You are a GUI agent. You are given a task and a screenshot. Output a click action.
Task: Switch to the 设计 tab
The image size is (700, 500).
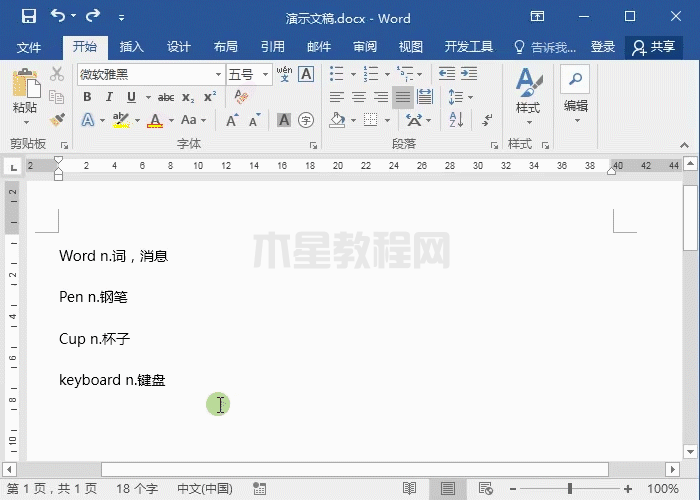179,47
